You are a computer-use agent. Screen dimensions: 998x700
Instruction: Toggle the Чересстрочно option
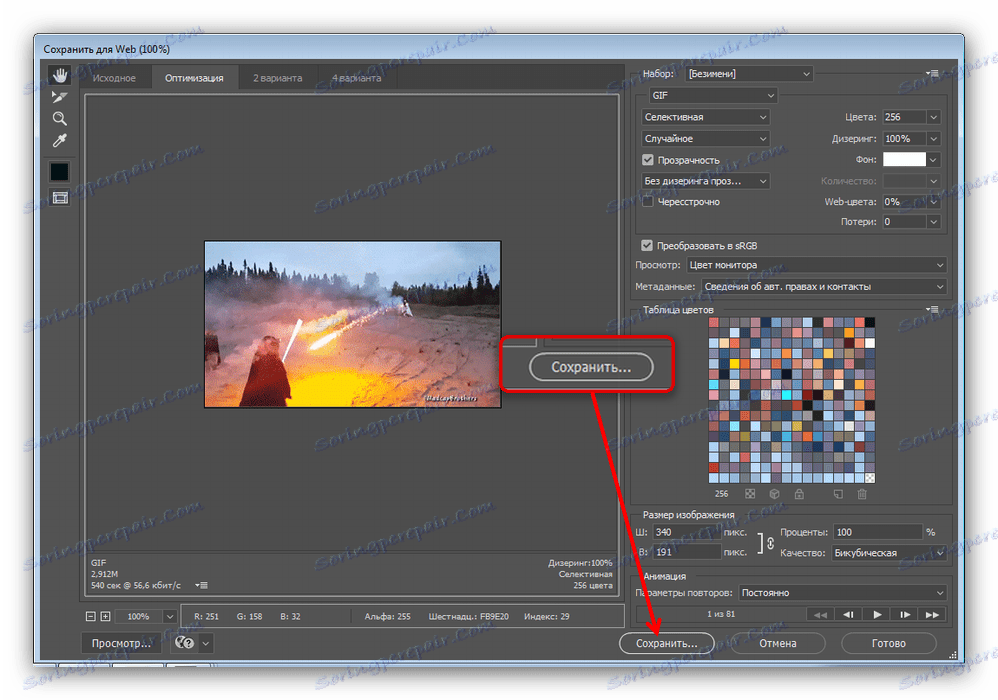[x=646, y=201]
